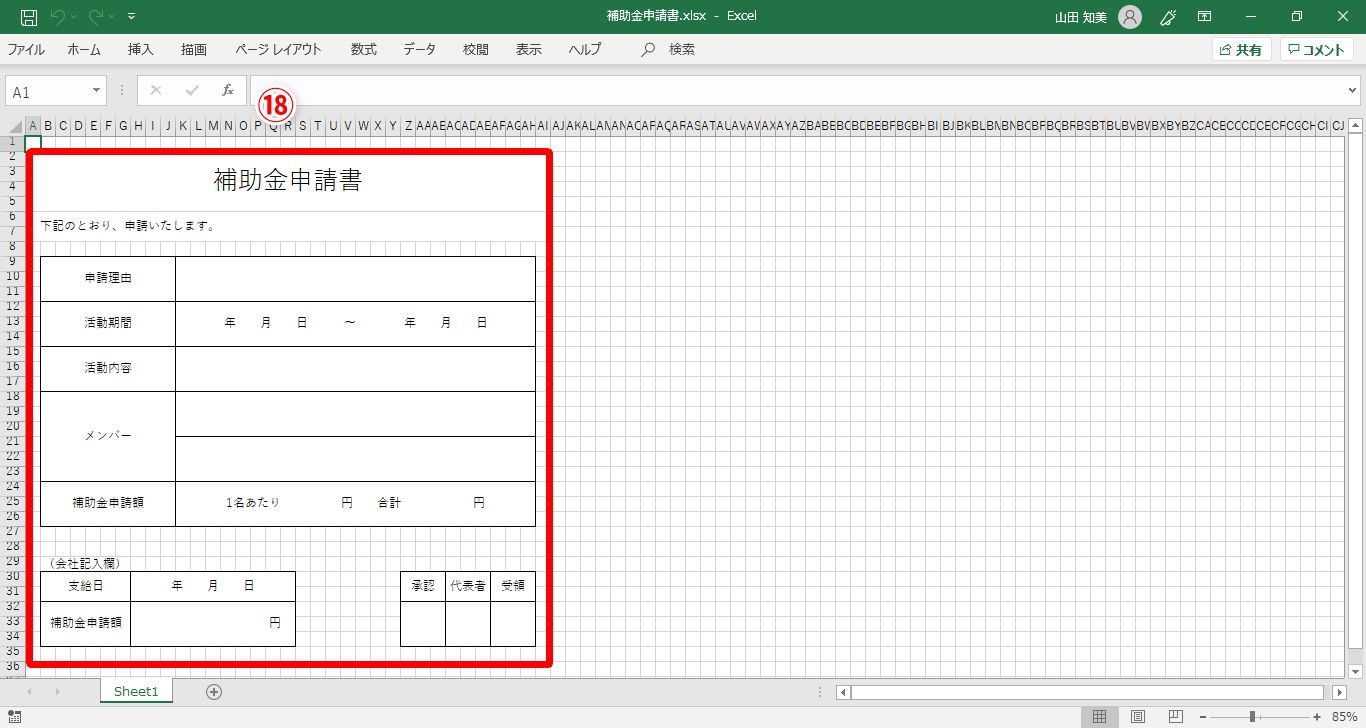The image size is (1366, 728).
Task: Open the ヘルプ ribbon tab
Action: tap(585, 49)
